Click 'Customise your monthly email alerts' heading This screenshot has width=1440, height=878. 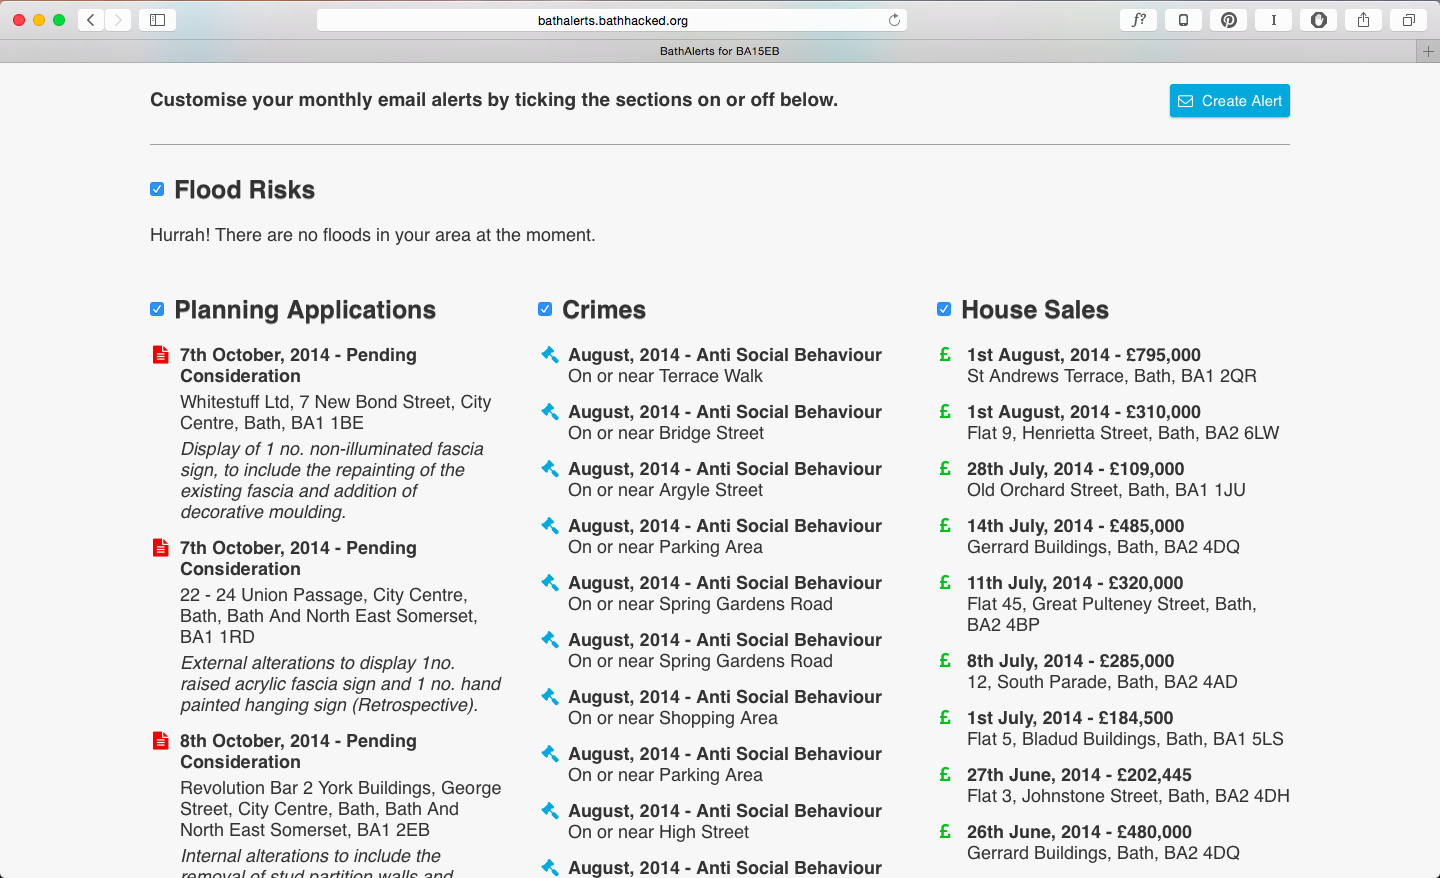494,100
